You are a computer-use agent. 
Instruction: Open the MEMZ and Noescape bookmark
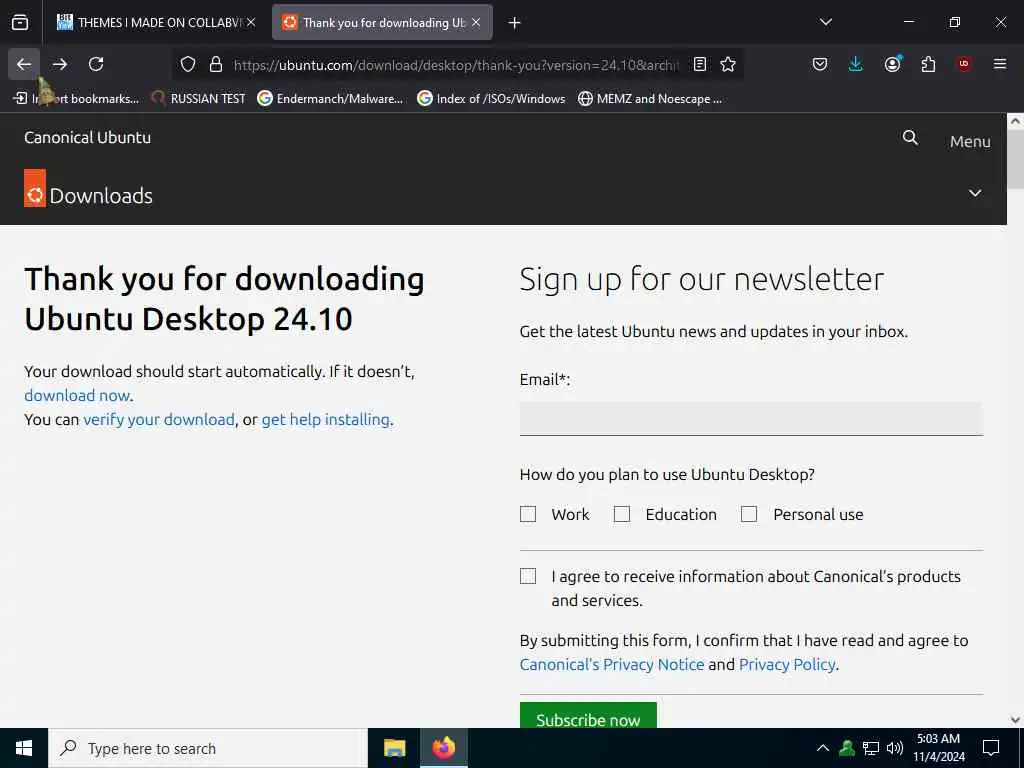coord(650,99)
